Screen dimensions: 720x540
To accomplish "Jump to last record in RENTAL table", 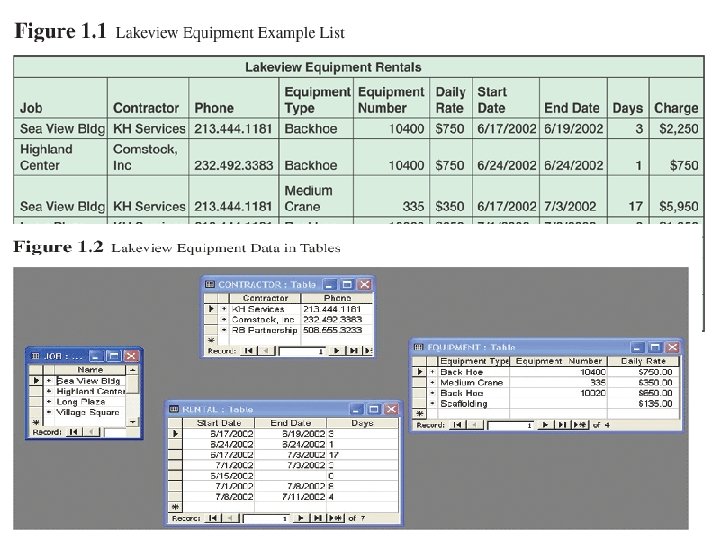I will tap(317, 518).
